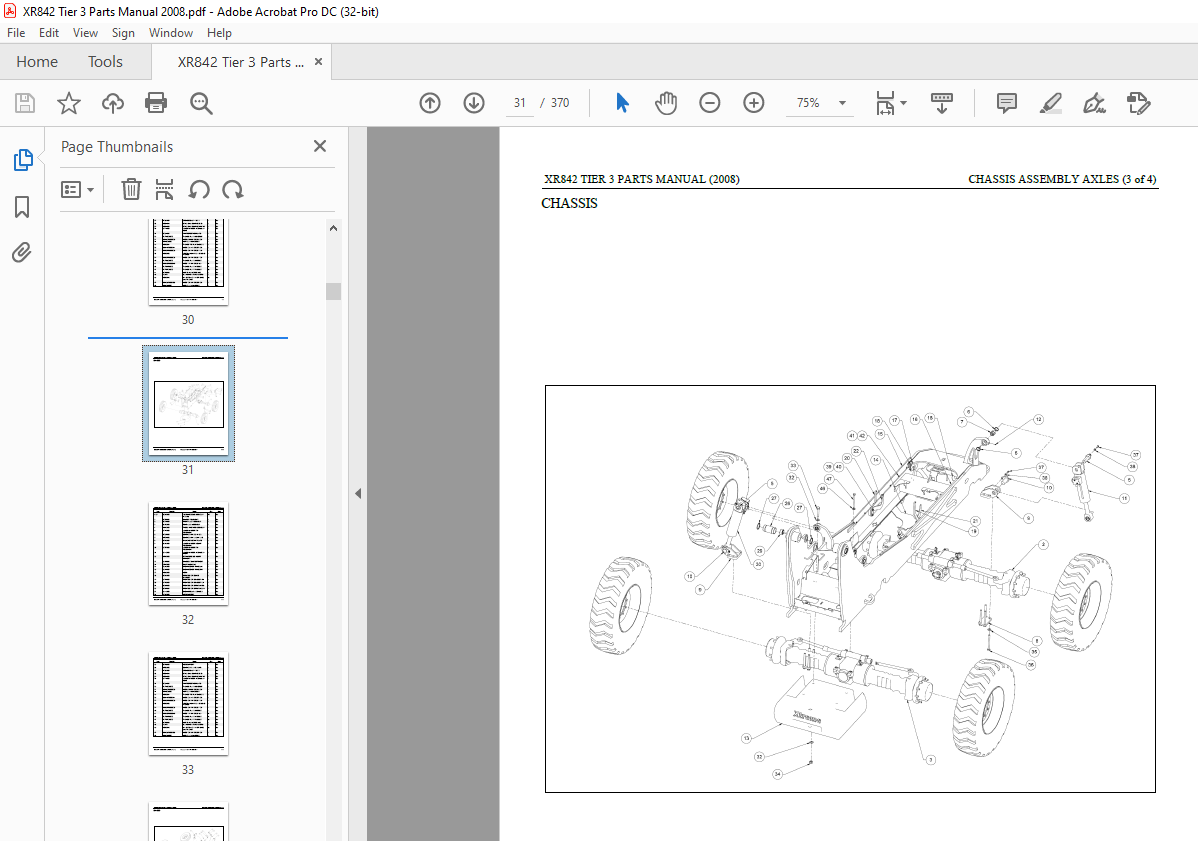Activate the Hand pan tool

click(666, 103)
